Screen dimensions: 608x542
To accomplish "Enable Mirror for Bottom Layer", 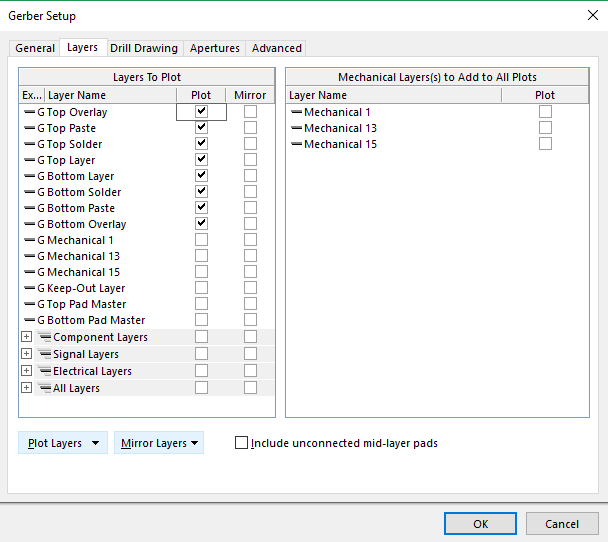I will (x=250, y=176).
